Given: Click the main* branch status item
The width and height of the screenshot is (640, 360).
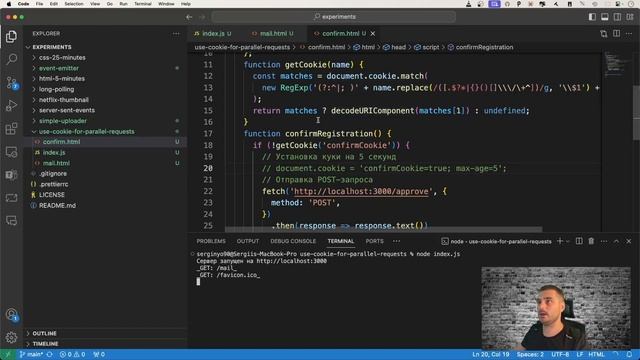Looking at the screenshot, I should [31, 354].
